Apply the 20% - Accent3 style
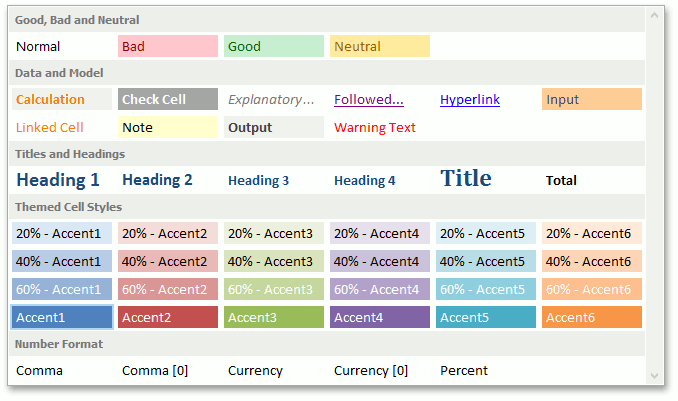 click(x=273, y=234)
